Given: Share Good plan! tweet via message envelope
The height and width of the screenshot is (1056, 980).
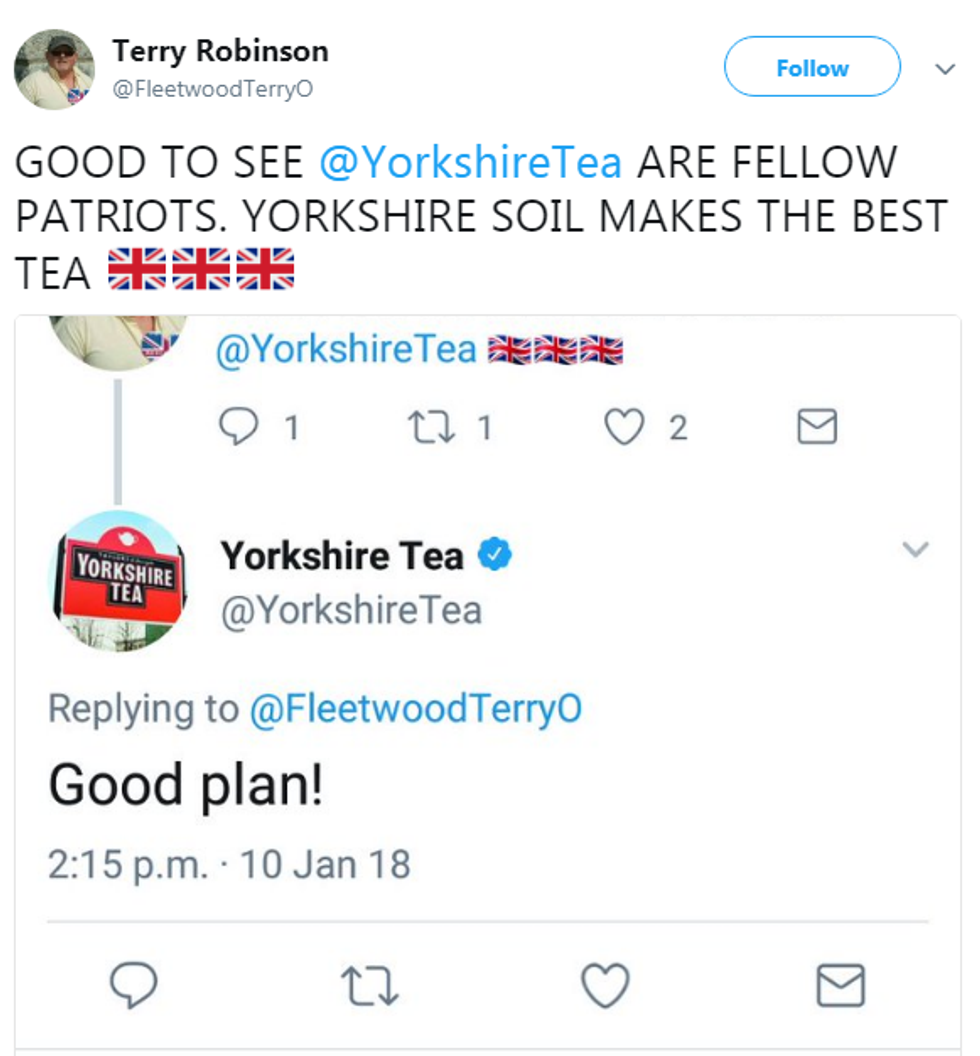Looking at the screenshot, I should [841, 985].
